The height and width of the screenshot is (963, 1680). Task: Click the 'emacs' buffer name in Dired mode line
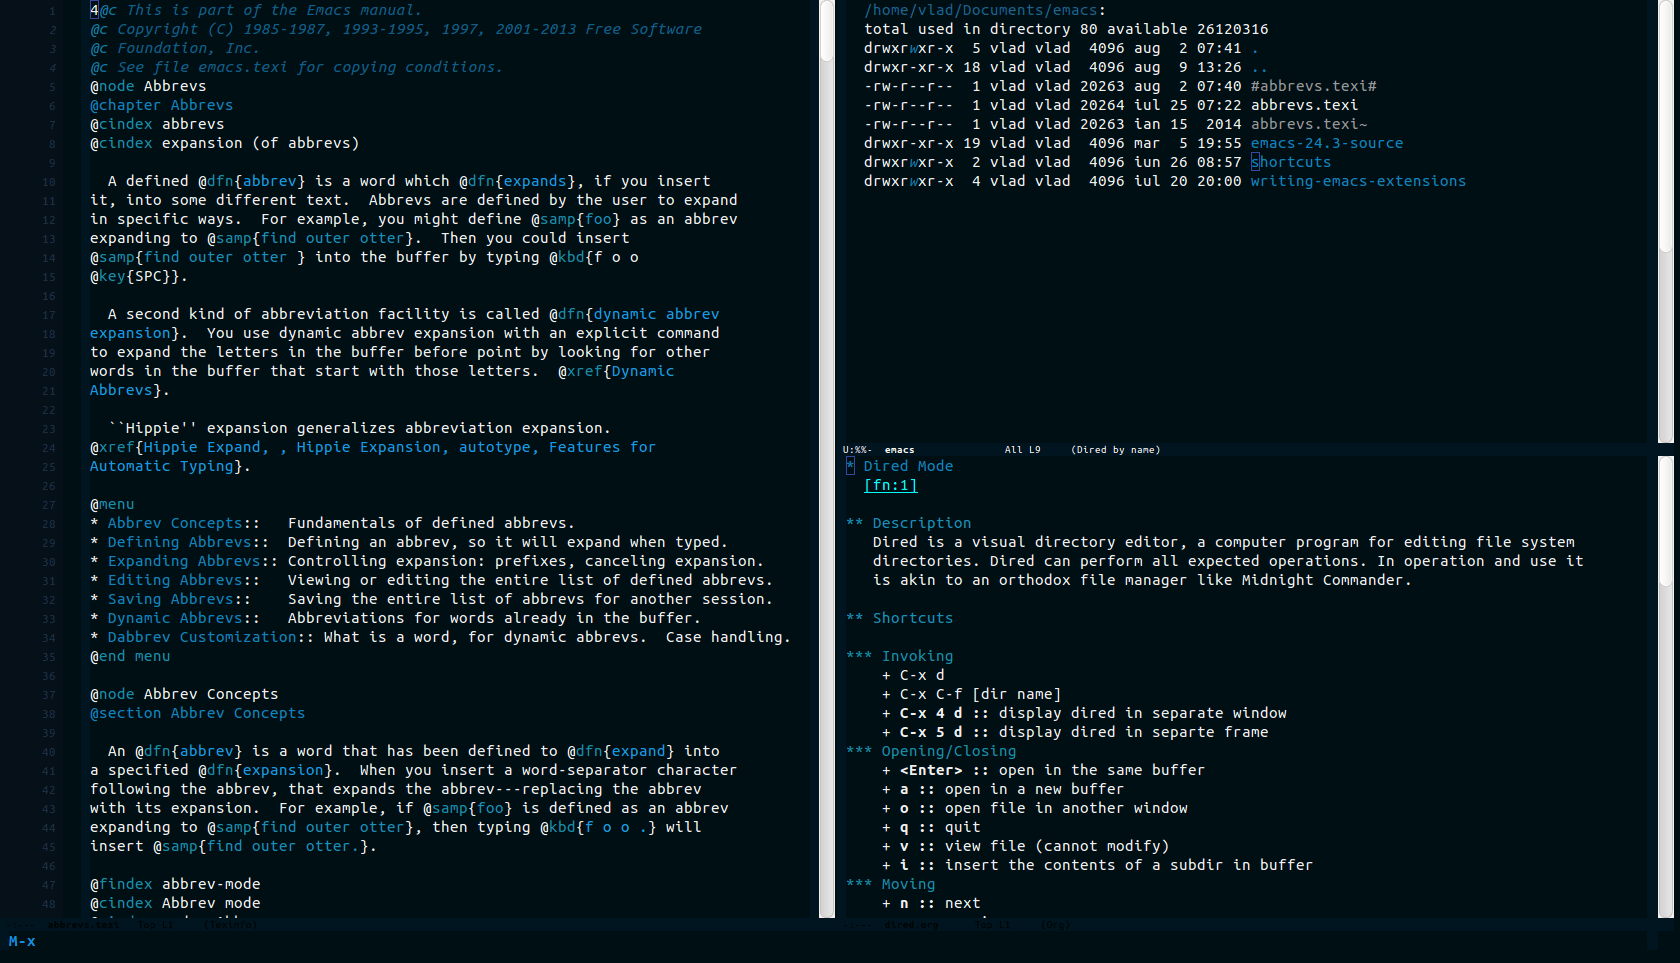tap(899, 450)
